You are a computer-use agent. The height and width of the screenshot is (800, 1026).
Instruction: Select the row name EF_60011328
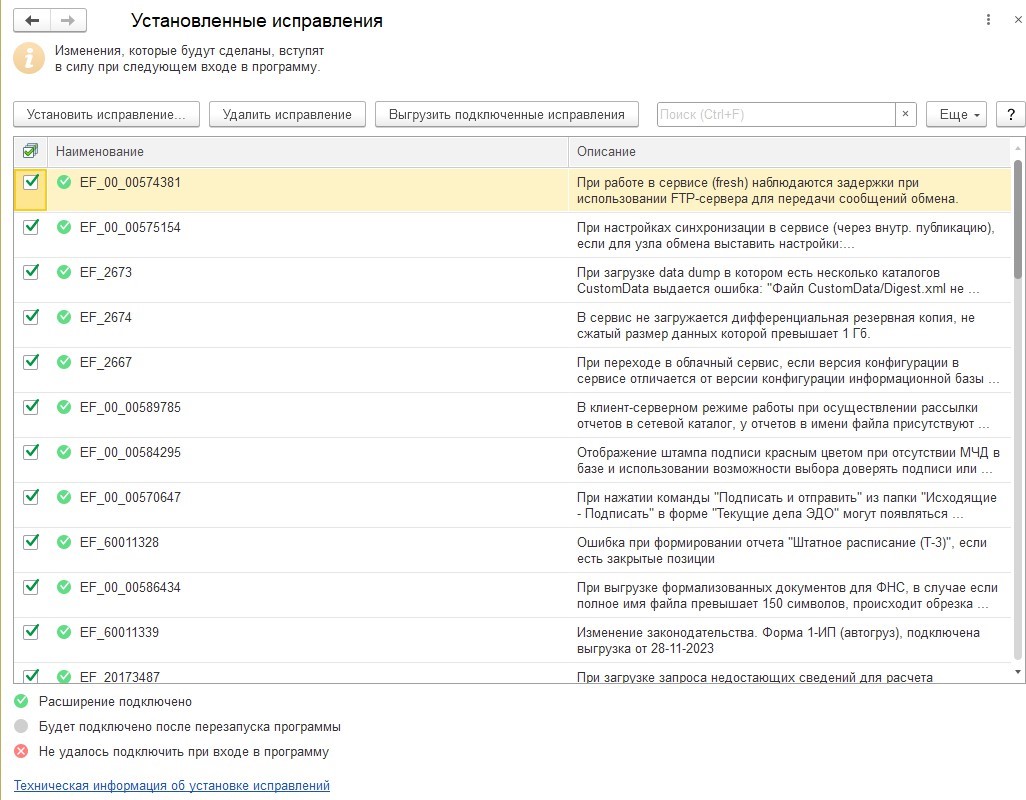tap(119, 543)
